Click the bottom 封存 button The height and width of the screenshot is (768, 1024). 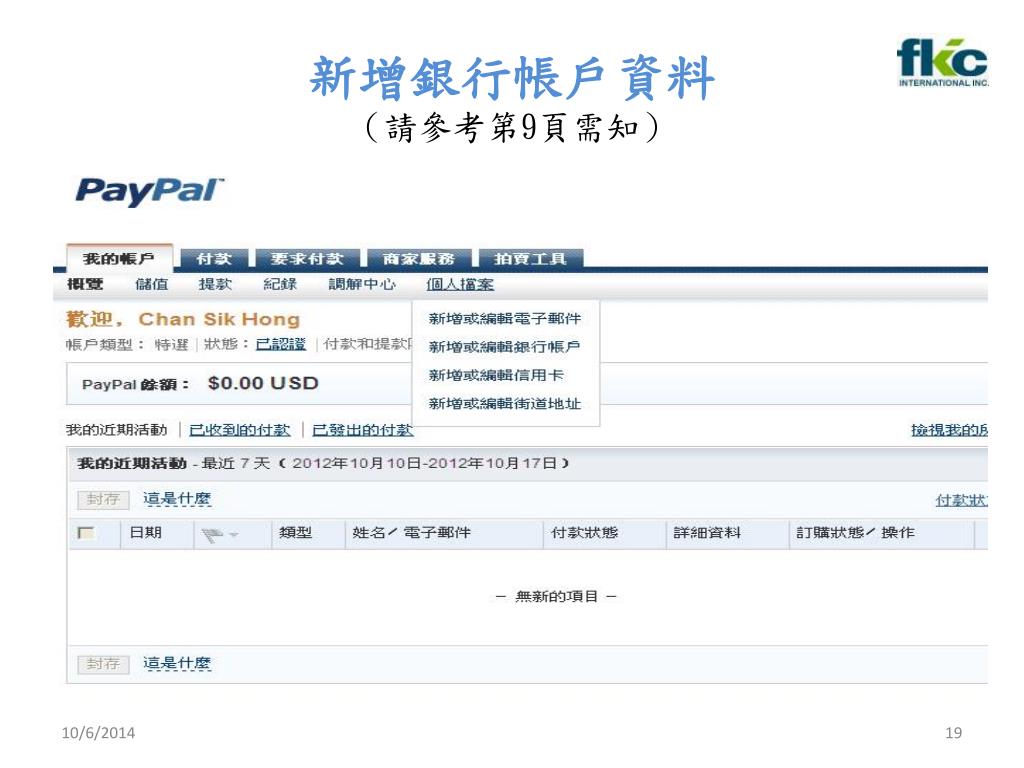103,664
